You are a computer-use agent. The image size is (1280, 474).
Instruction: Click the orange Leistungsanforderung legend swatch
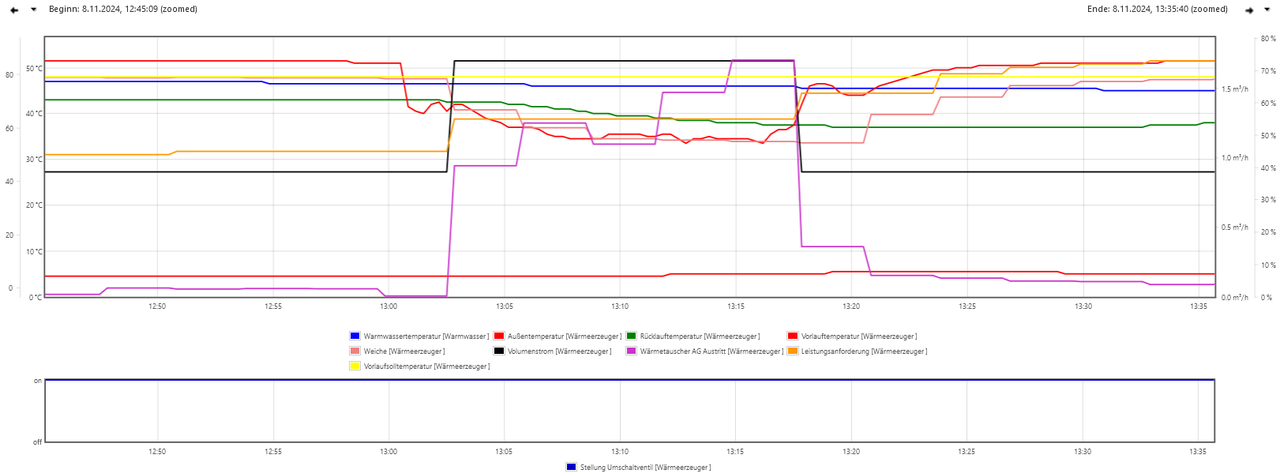click(793, 351)
